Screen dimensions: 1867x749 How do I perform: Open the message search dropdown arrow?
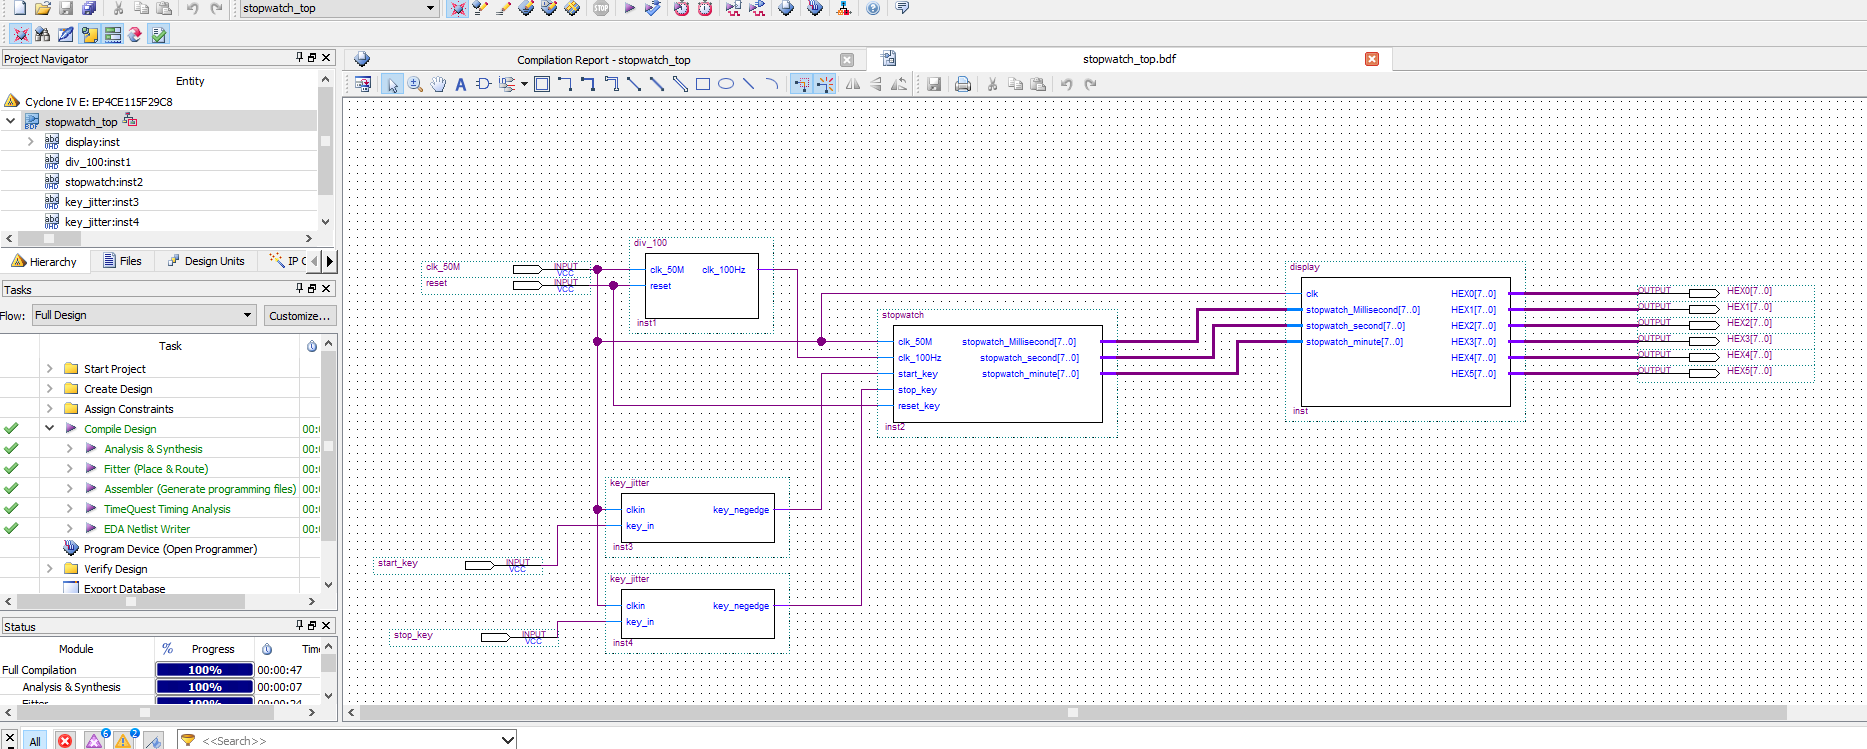tap(507, 740)
